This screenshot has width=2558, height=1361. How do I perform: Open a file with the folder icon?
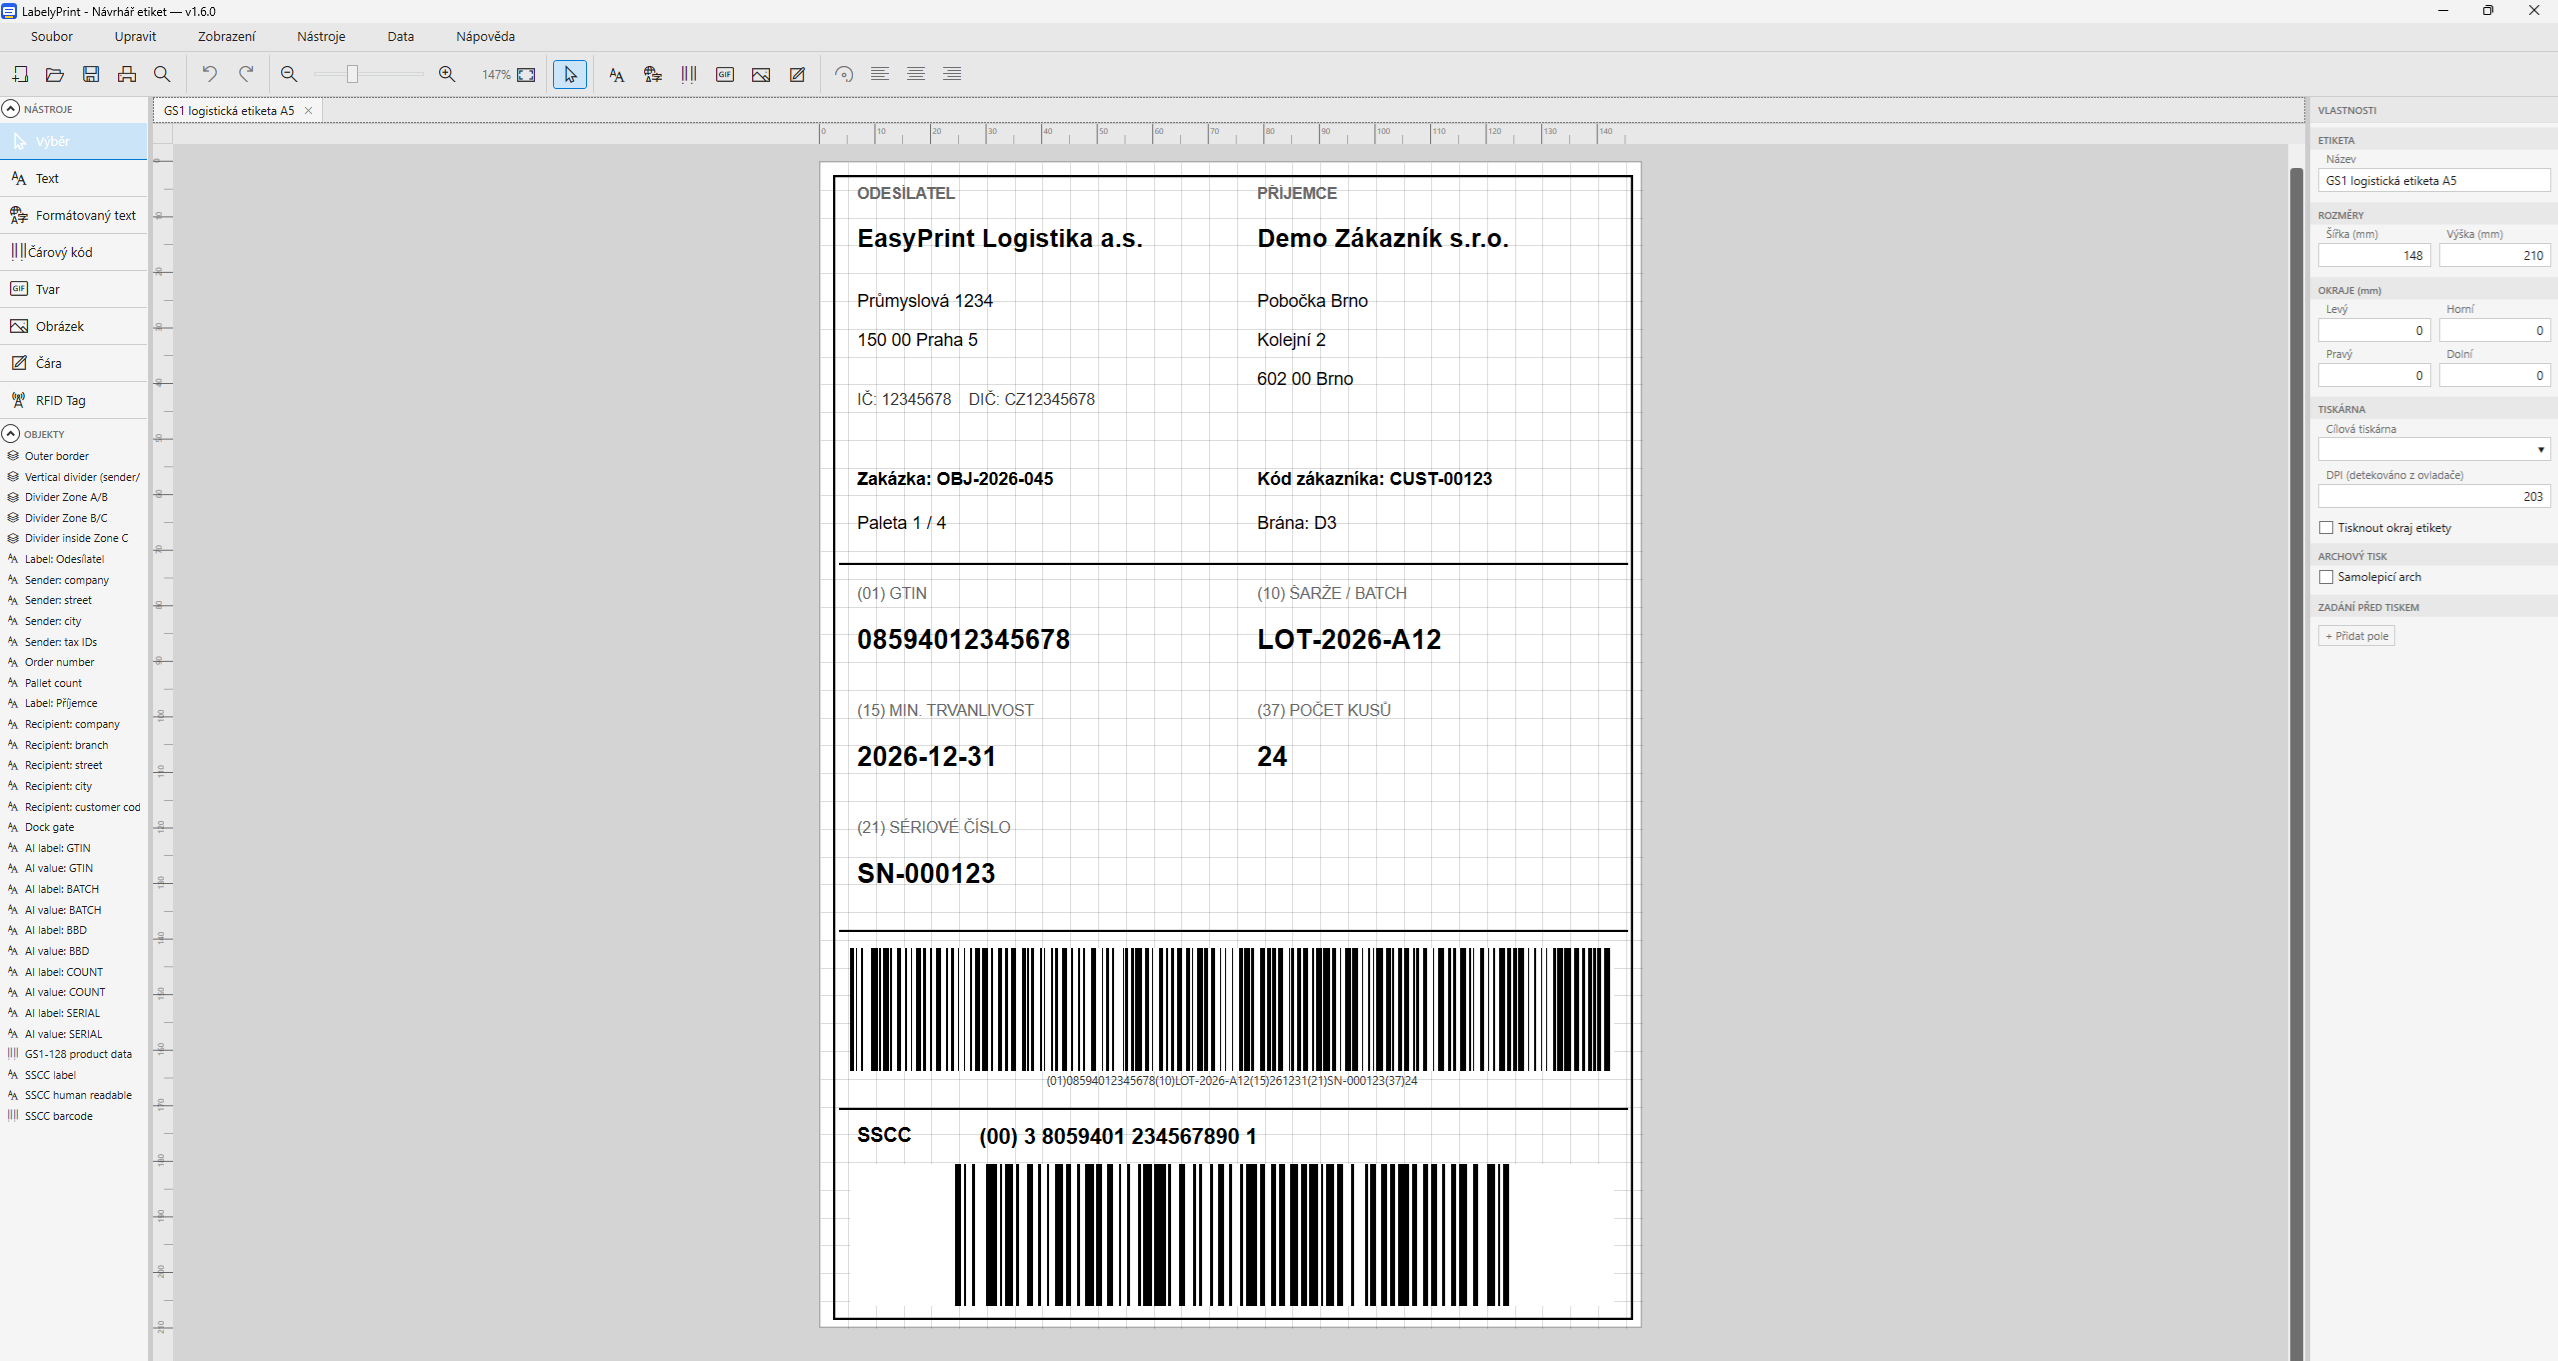tap(55, 74)
